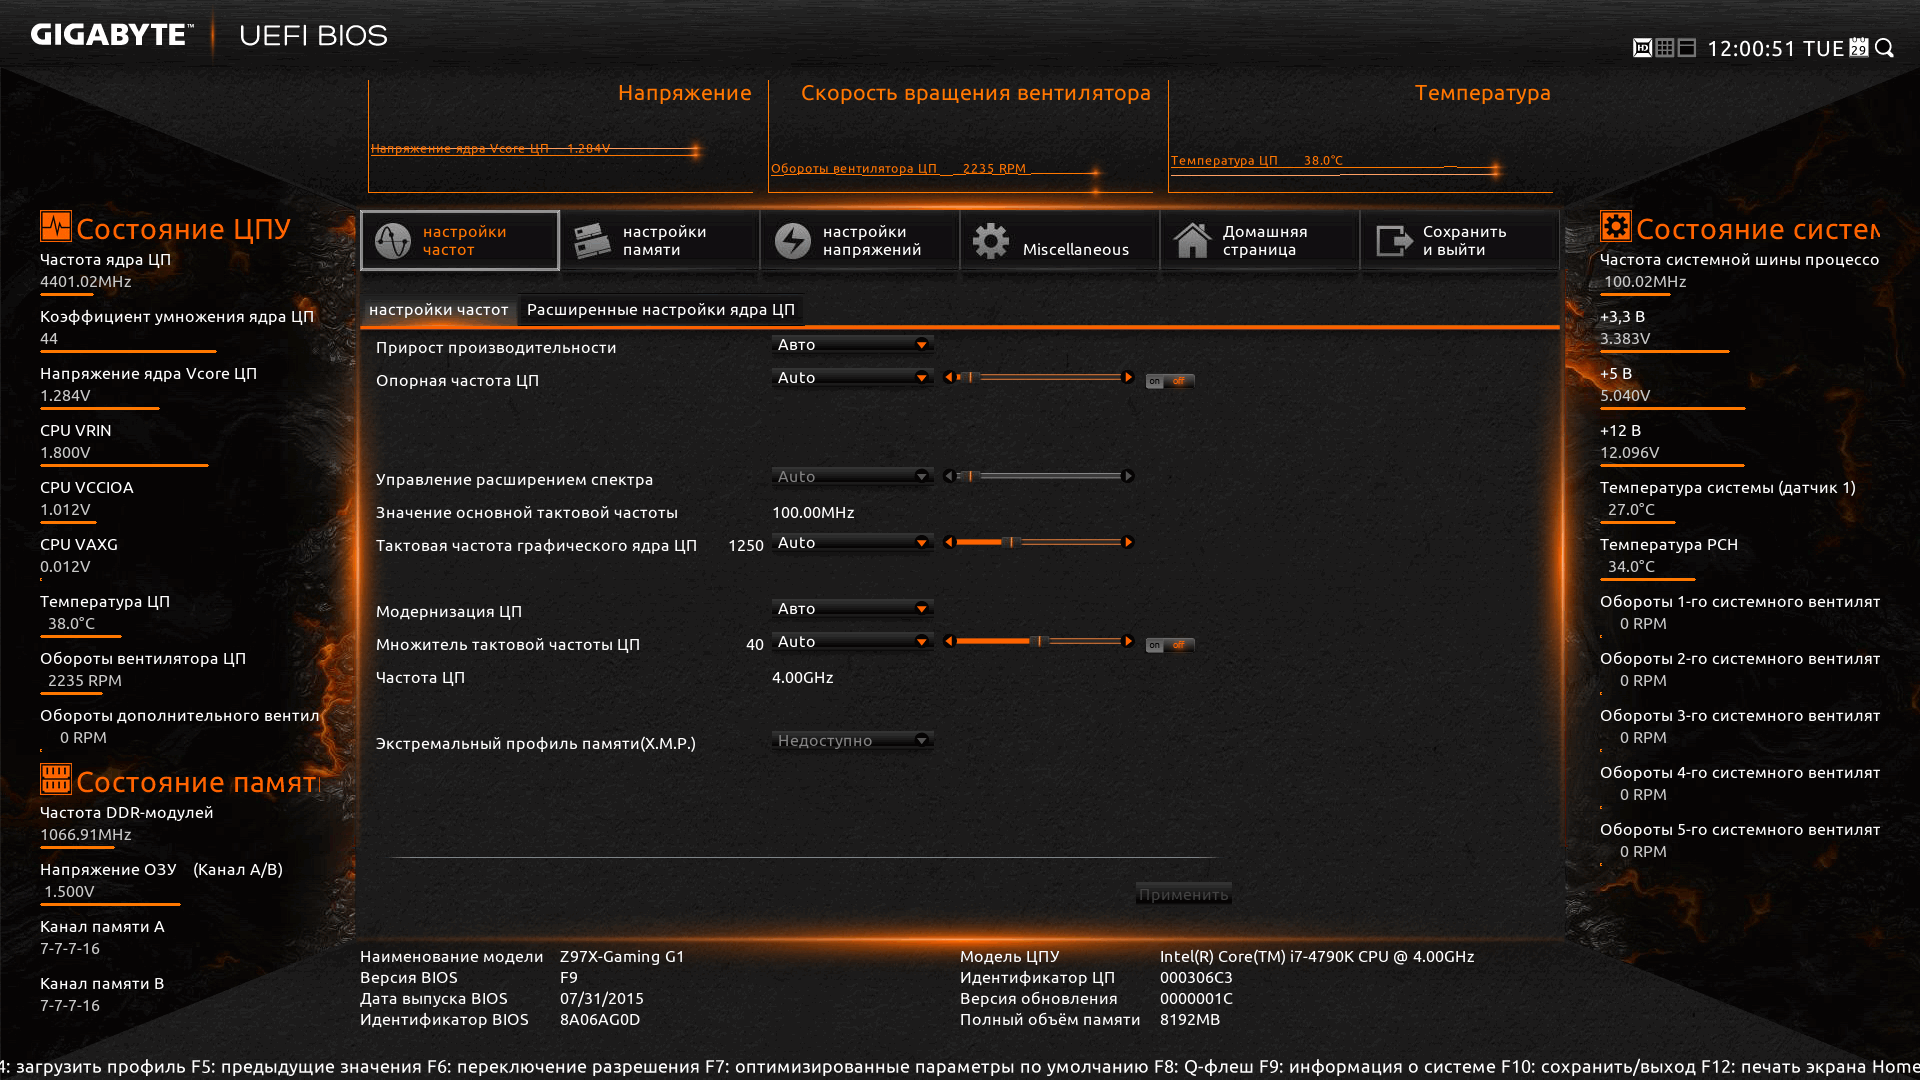Click the DDR frequency 1066.91MHz reading
The width and height of the screenshot is (1920, 1080).
(x=86, y=835)
